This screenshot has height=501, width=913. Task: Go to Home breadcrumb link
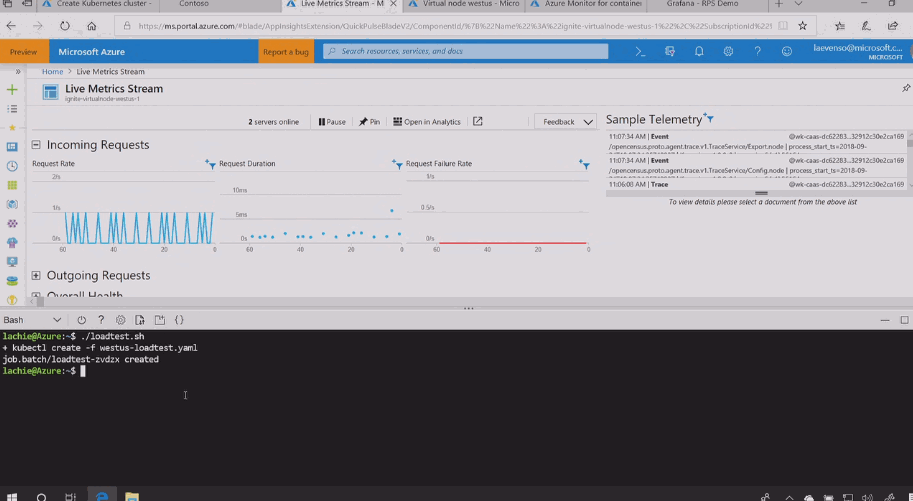click(52, 72)
